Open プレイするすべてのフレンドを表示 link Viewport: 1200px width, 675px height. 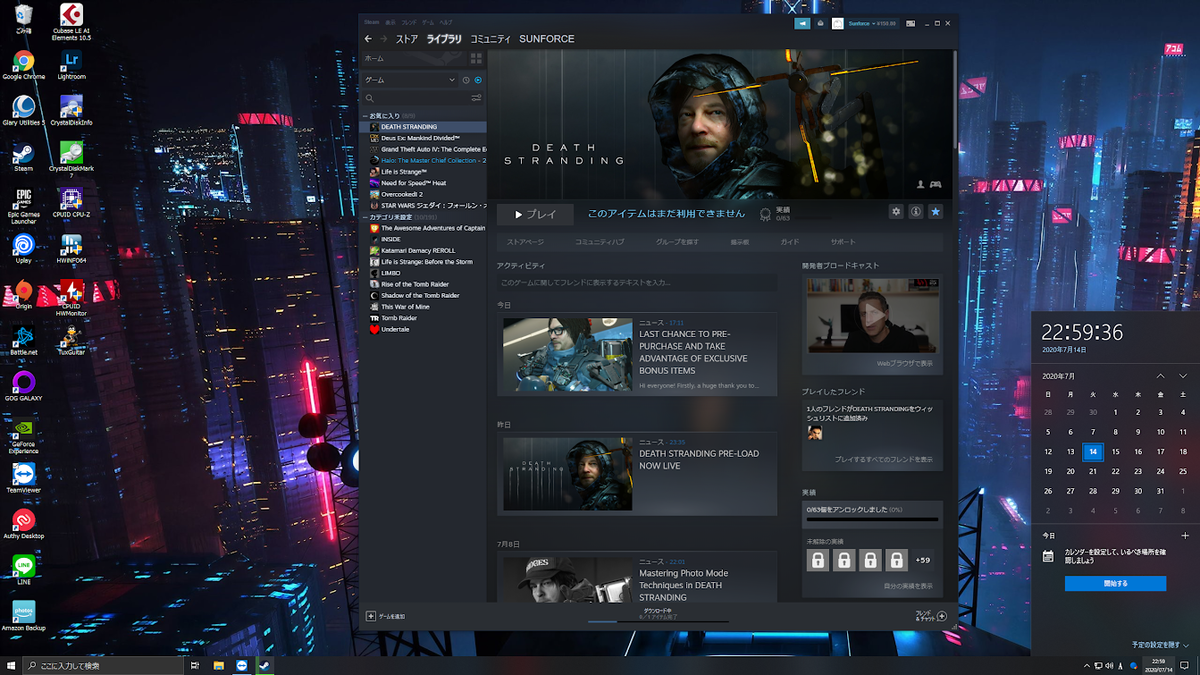point(883,460)
